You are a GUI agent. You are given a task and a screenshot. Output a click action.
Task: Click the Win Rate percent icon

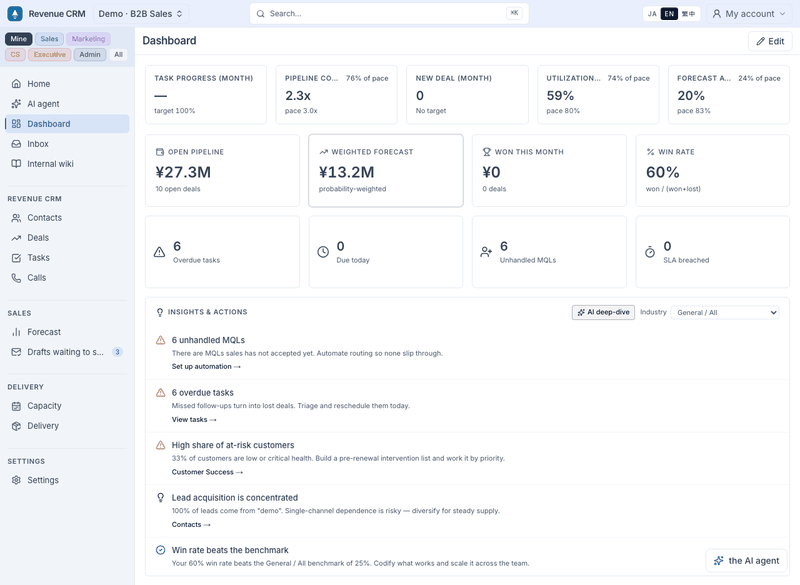tap(650, 152)
